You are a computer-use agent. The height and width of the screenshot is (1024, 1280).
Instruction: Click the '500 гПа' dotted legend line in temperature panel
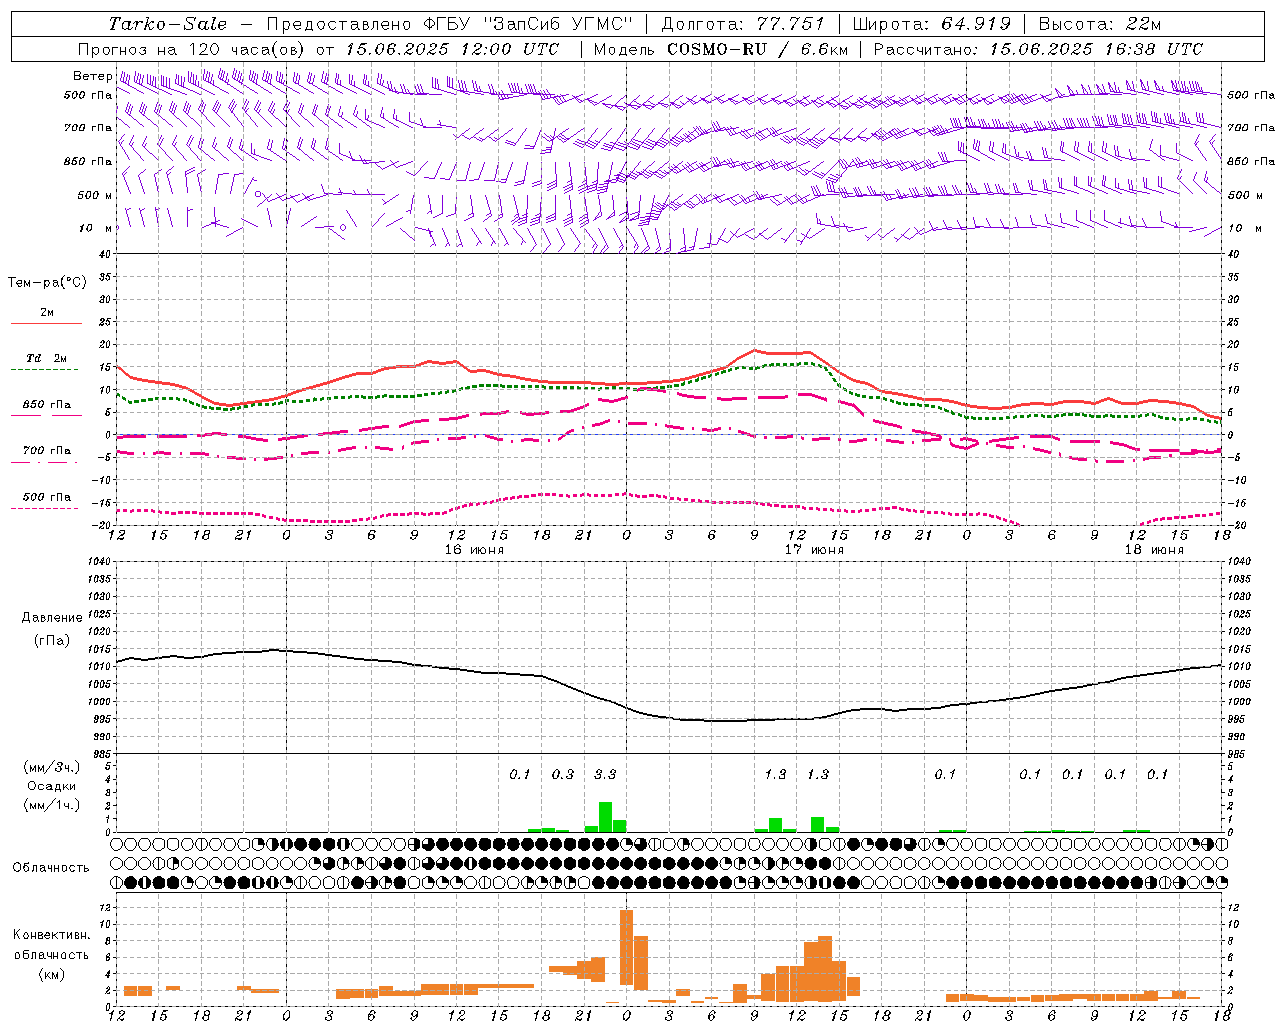tap(44, 509)
